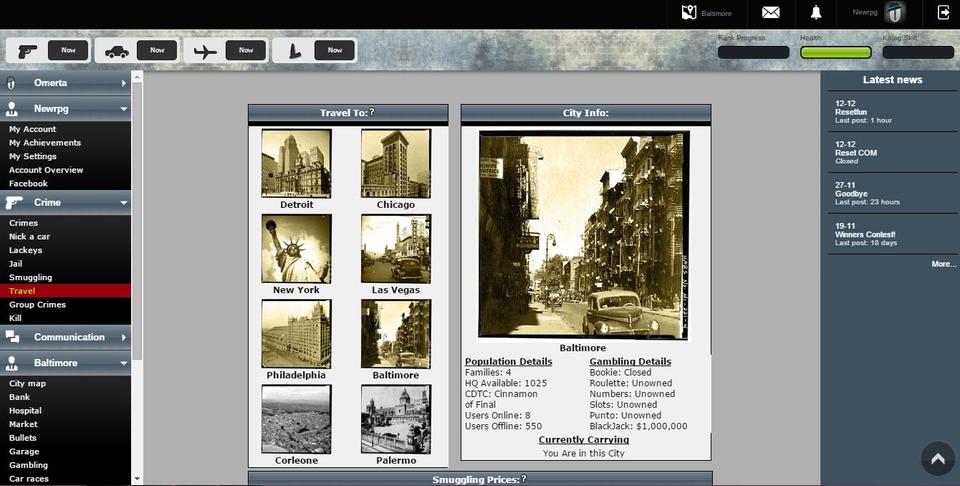Open the notifications bell icon
Viewport: 960px width, 486px height.
(816, 12)
